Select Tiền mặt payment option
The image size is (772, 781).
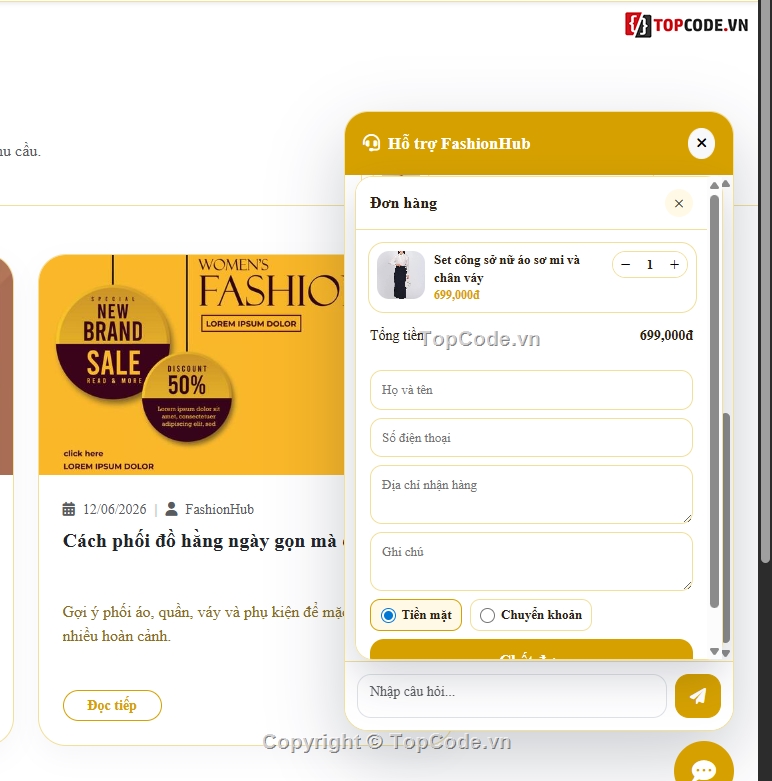pos(416,615)
